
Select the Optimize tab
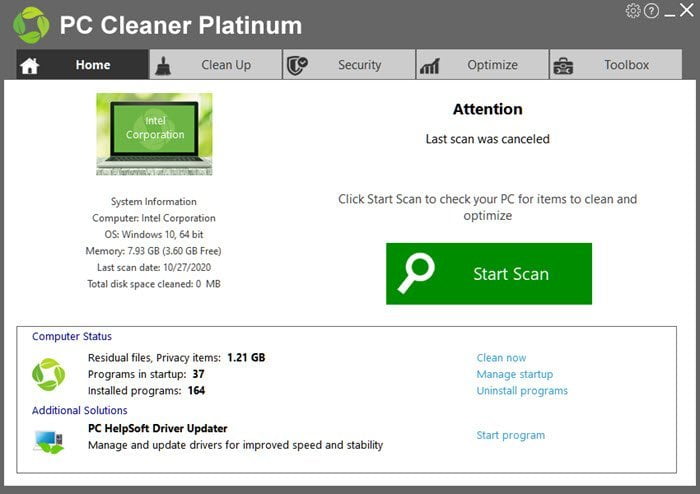[x=483, y=65]
